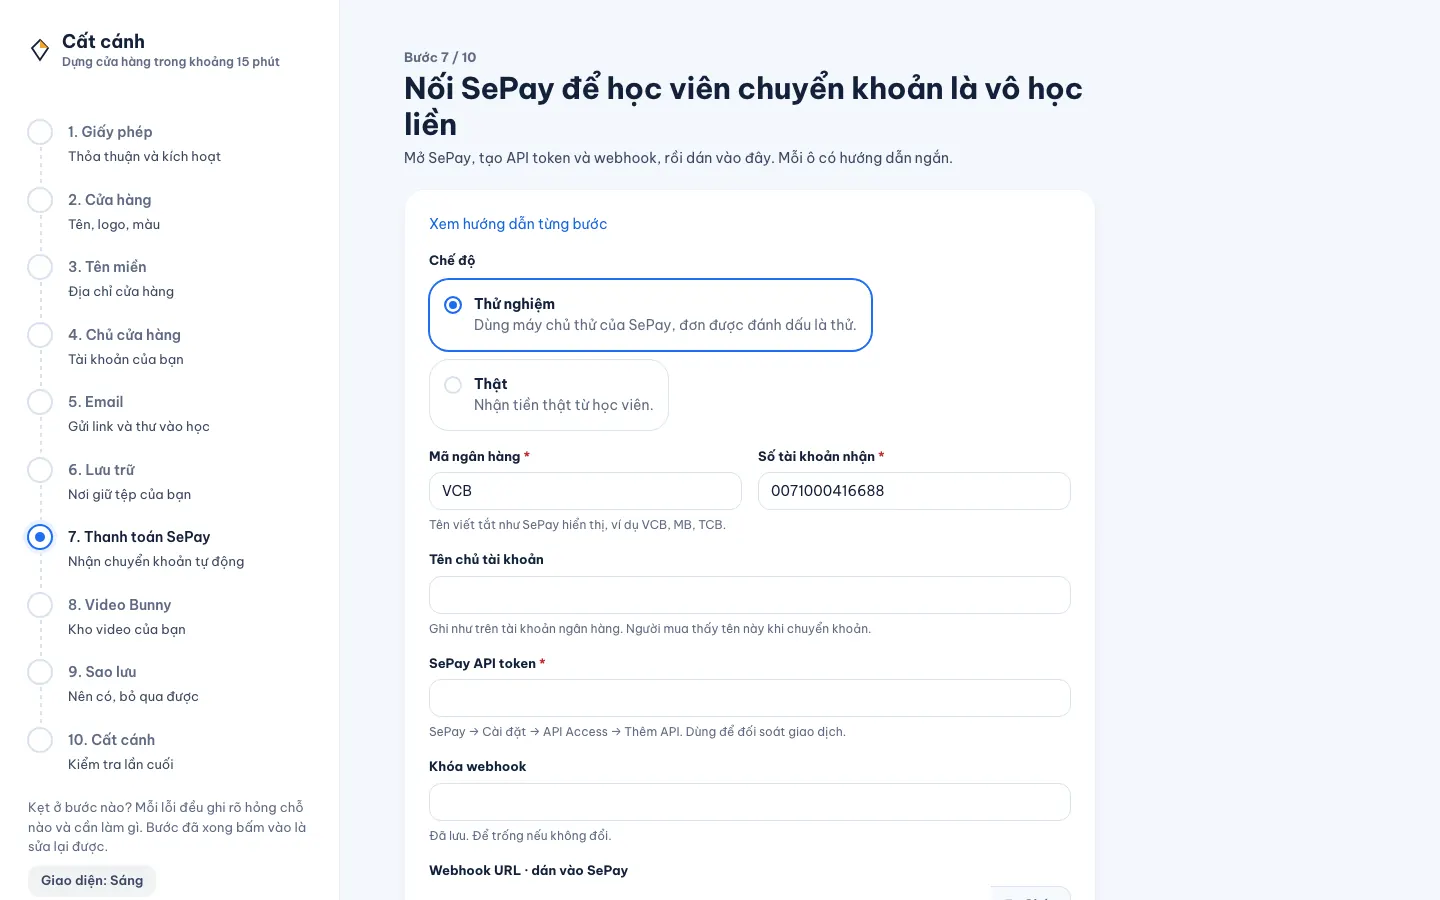Select step circle for 1. Giấy phép
Viewport: 1440px width, 900px height.
[x=40, y=132]
